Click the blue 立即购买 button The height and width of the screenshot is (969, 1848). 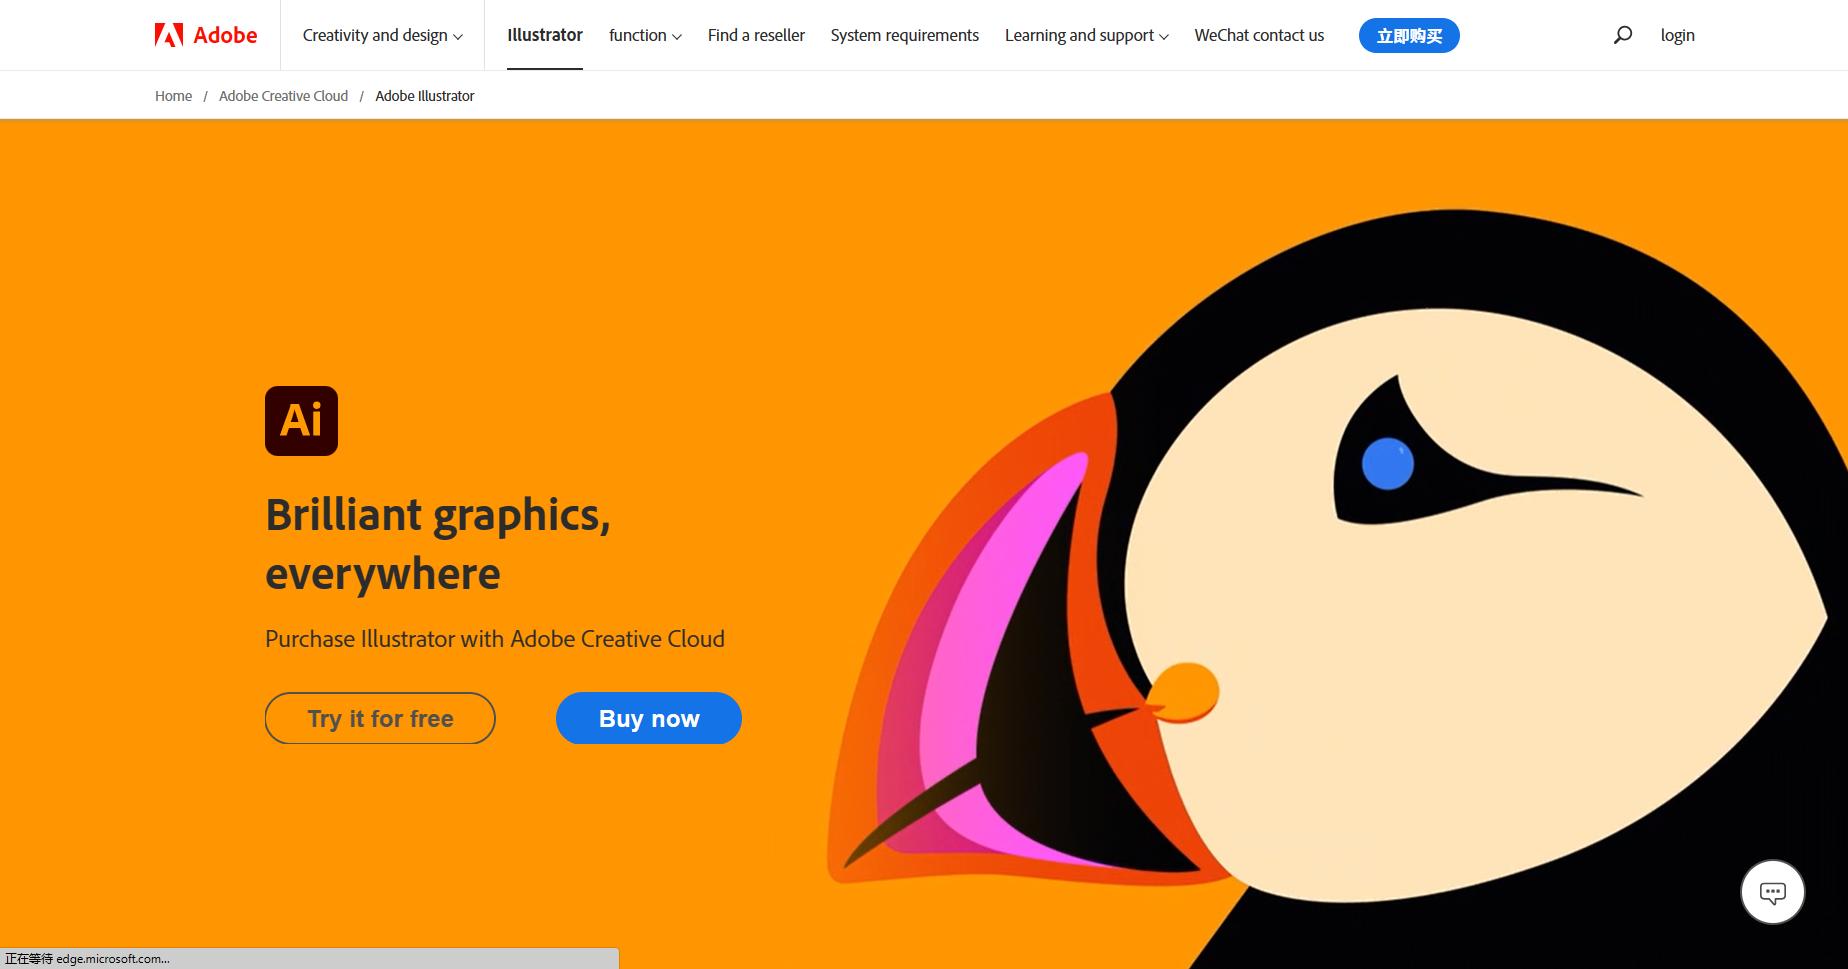[x=1409, y=36]
